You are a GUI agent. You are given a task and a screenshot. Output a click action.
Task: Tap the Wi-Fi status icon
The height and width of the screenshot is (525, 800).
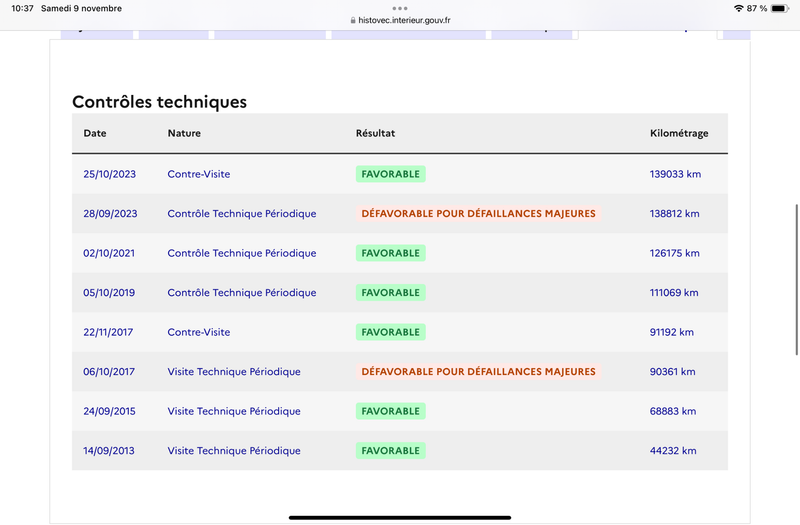pos(738,8)
